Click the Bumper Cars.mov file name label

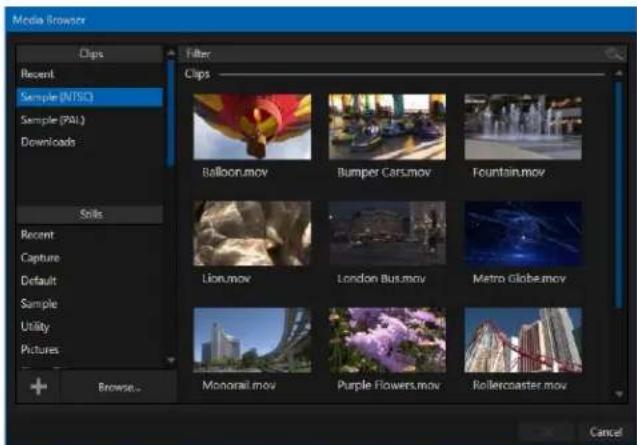click(384, 172)
